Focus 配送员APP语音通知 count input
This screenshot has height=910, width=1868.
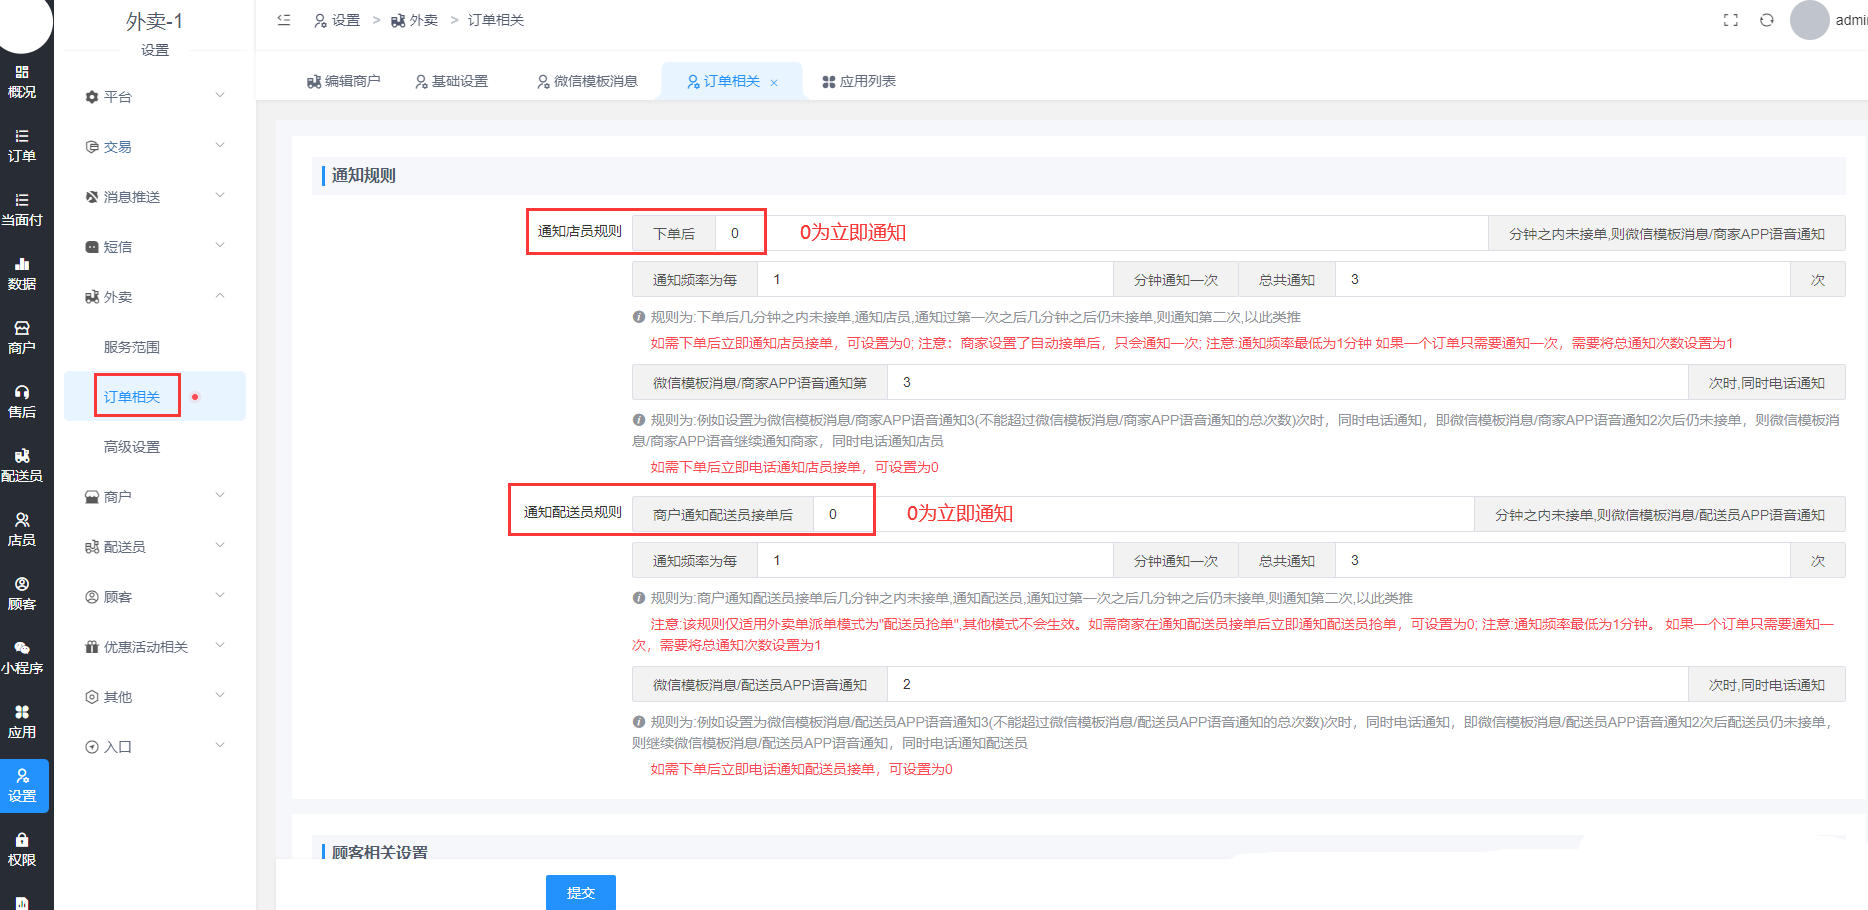tap(1288, 685)
